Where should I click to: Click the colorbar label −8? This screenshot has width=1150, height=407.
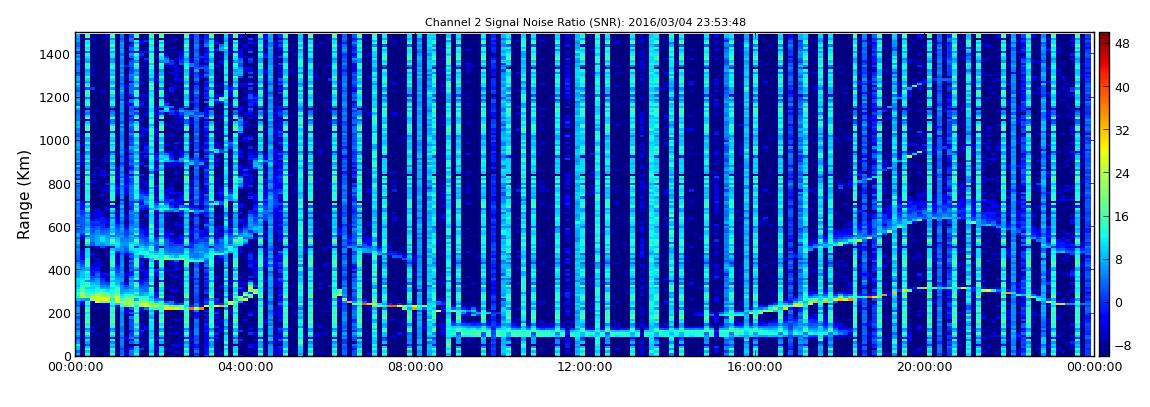coord(1122,345)
